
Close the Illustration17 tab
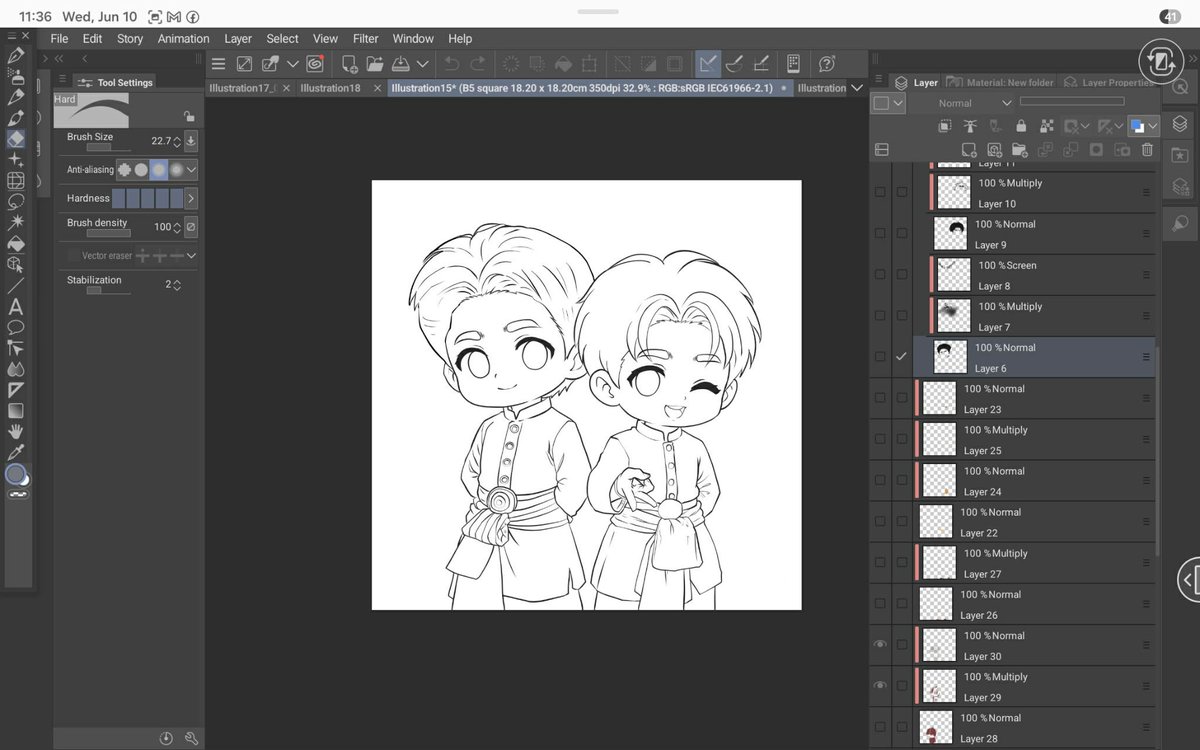286,88
